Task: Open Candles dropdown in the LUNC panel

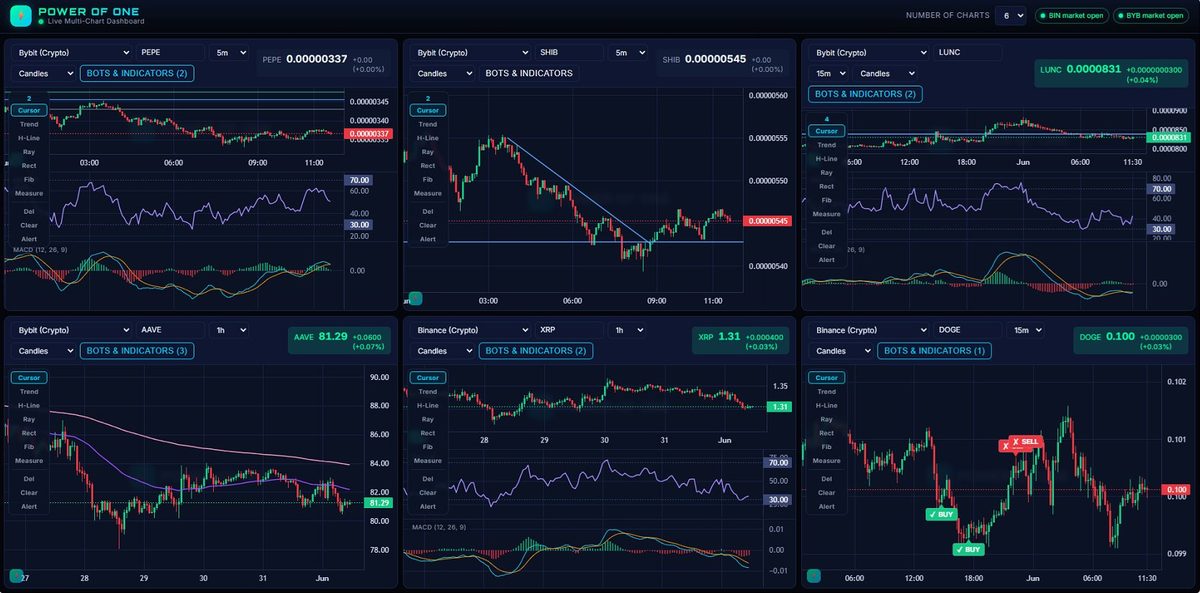Action: pyautogui.click(x=885, y=73)
